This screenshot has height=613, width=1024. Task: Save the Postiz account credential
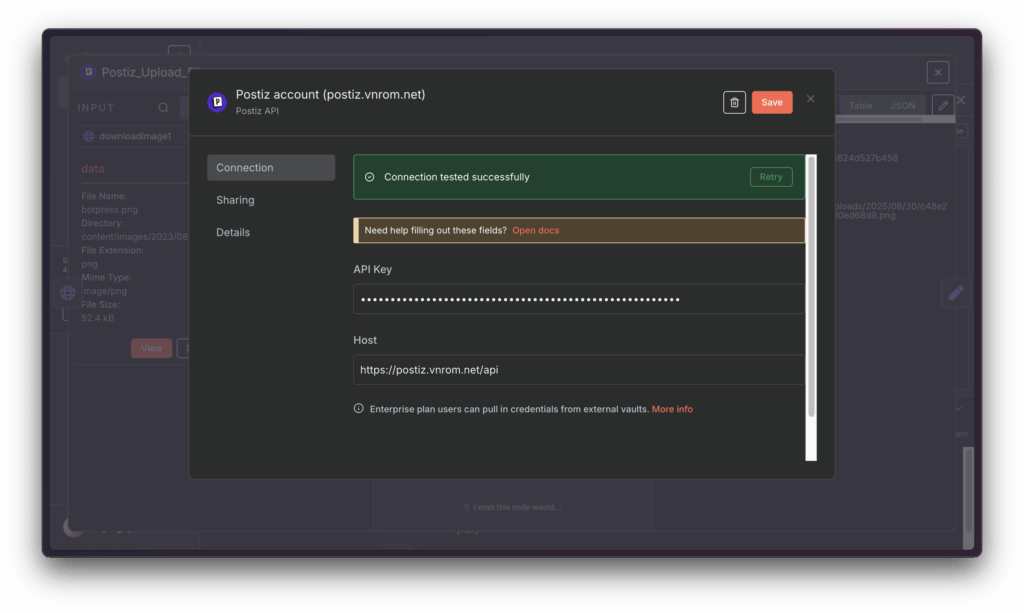click(772, 102)
